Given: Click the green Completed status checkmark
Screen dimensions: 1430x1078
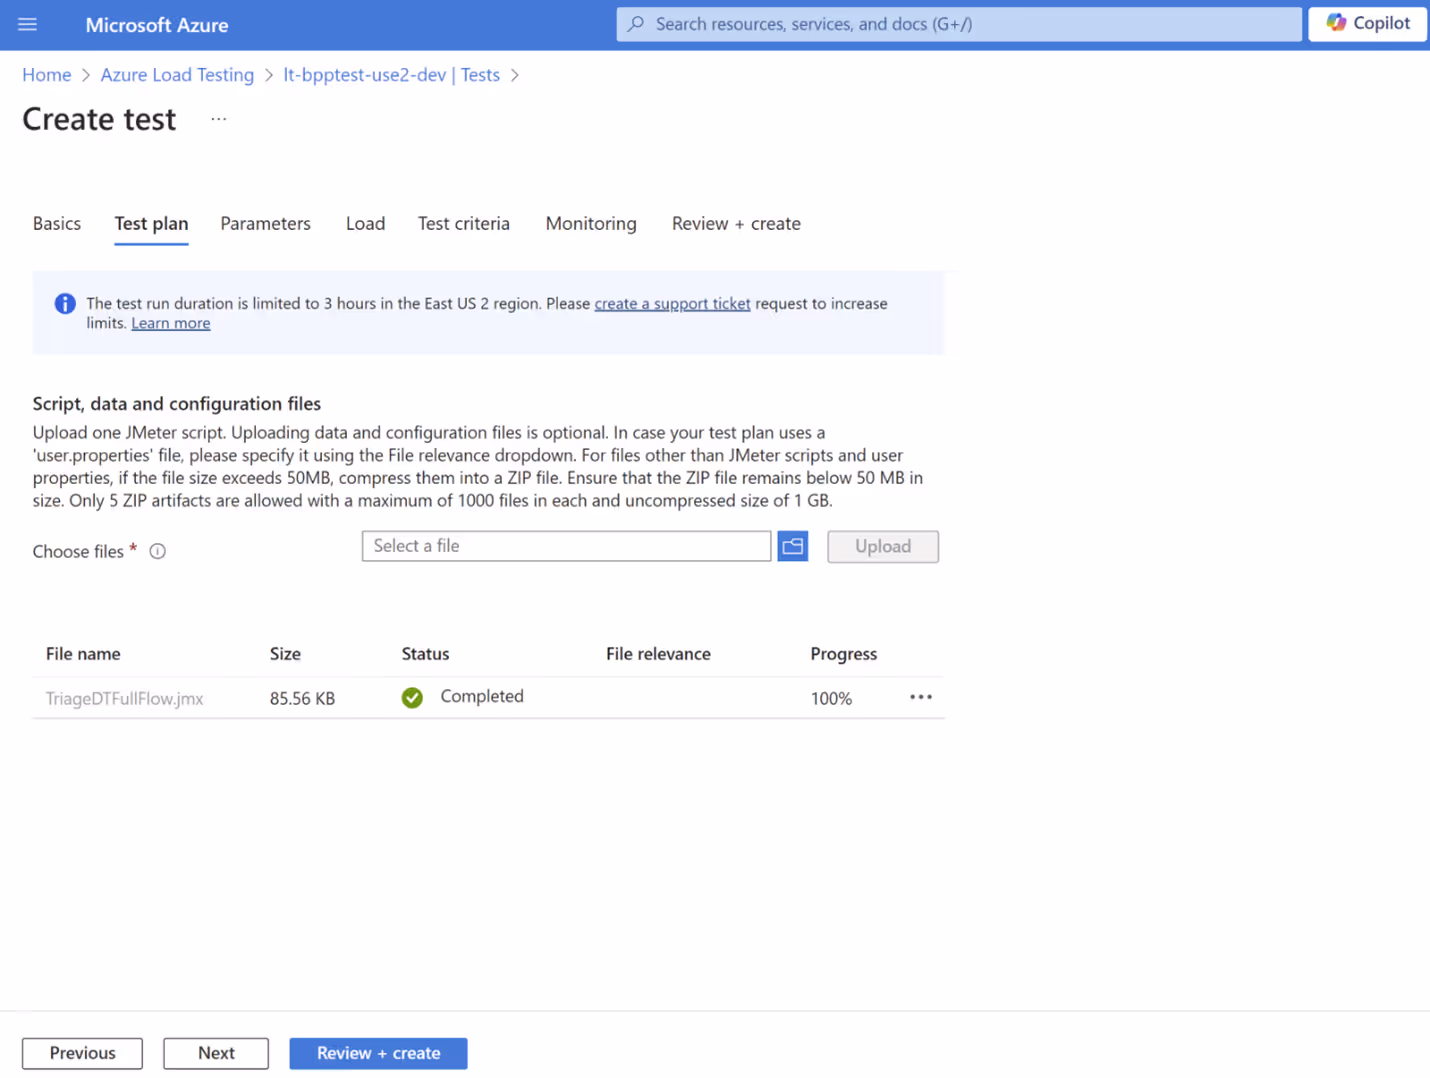Looking at the screenshot, I should point(412,698).
